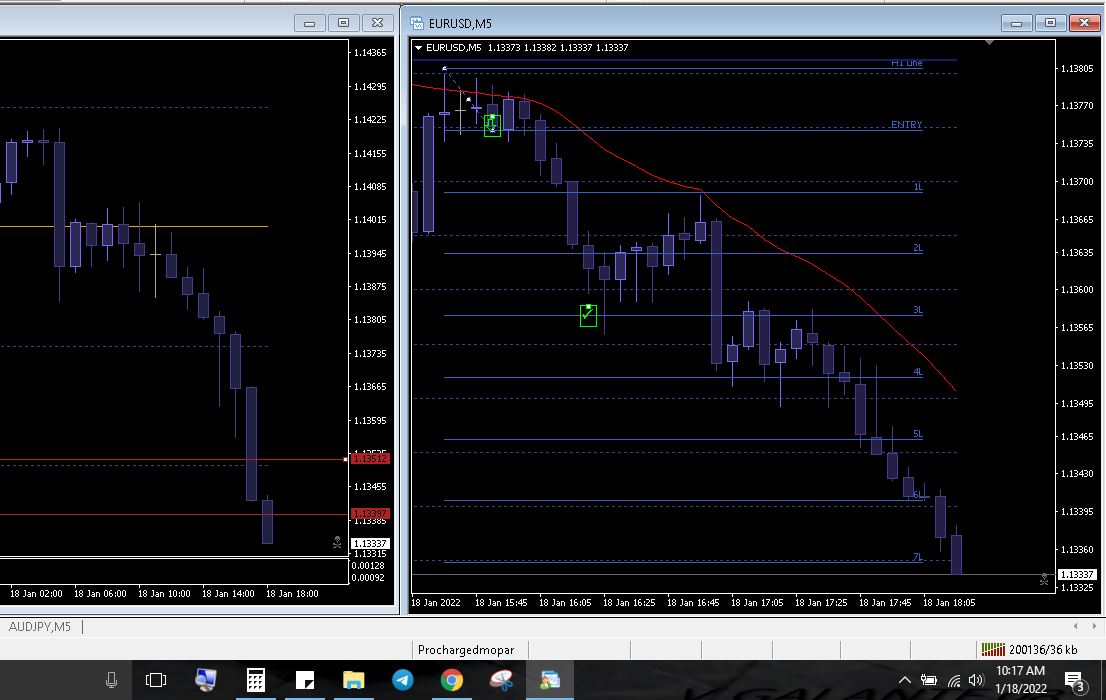Open the notification center with 3 alerts

1075,681
